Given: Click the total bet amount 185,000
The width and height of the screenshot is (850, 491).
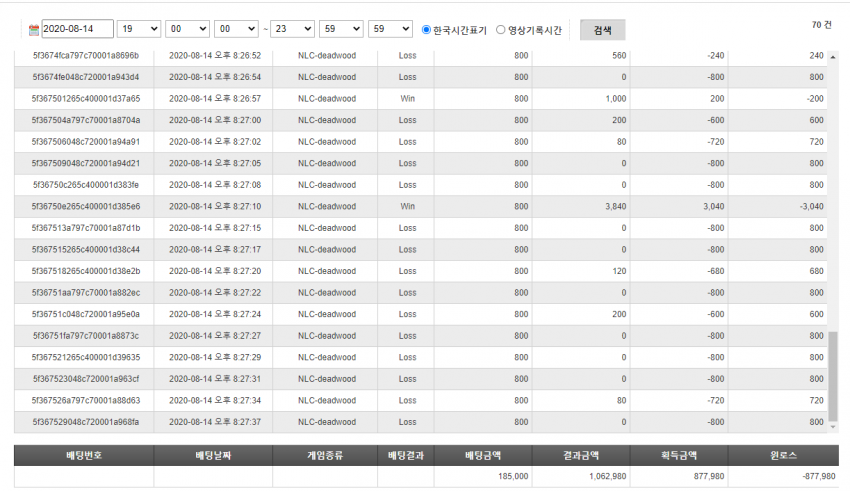Looking at the screenshot, I should [x=513, y=476].
